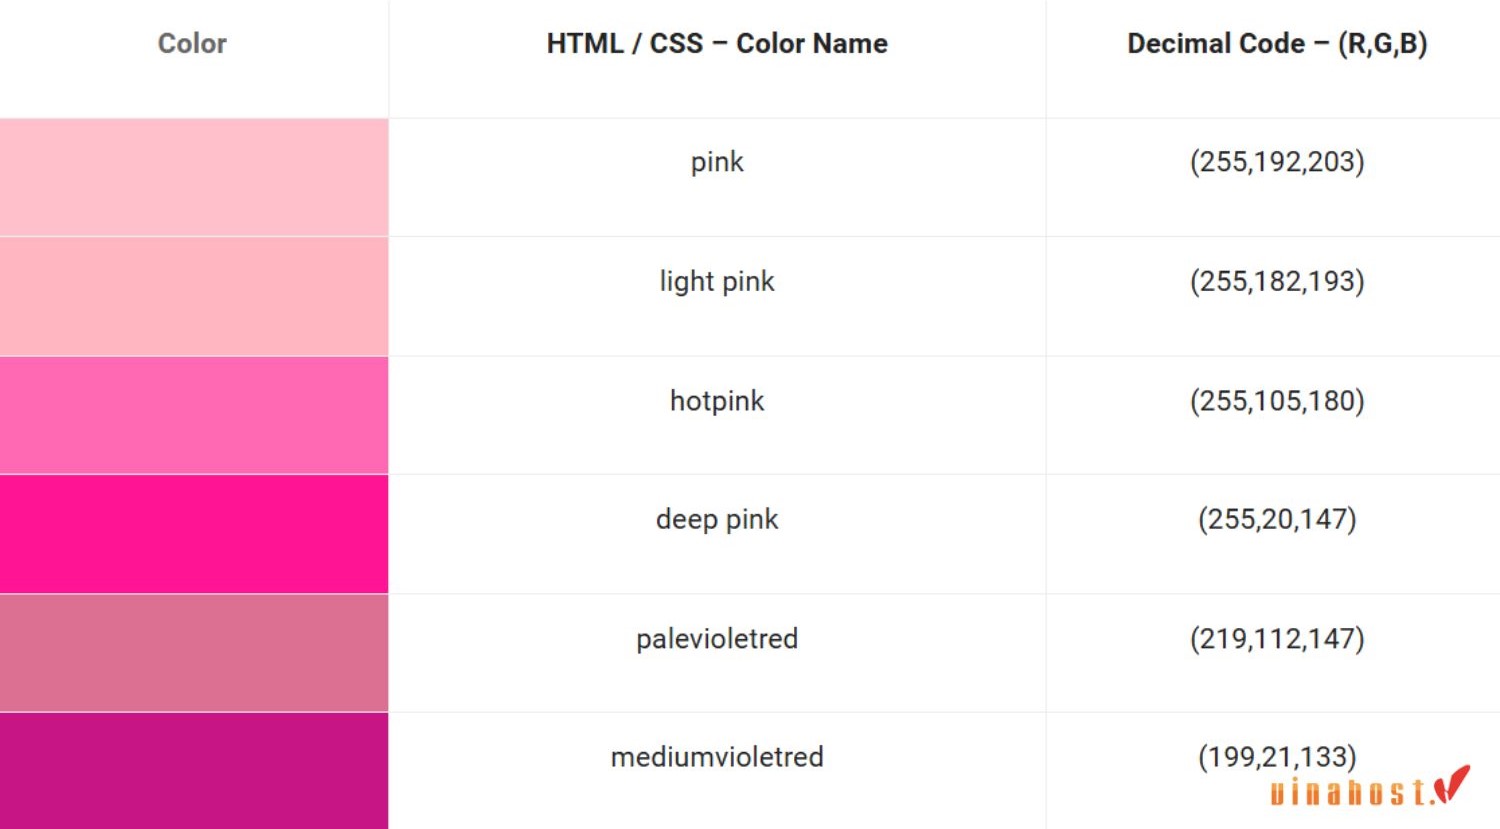
Task: Click the pink color swatch
Action: (194, 177)
